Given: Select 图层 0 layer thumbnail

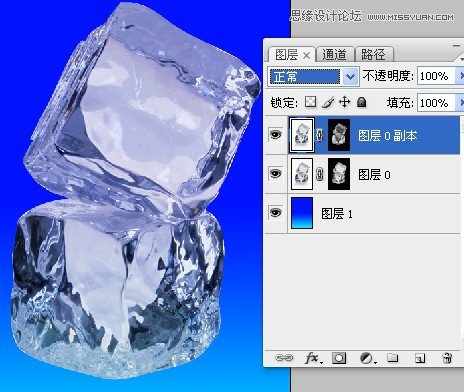Looking at the screenshot, I should pyautogui.click(x=302, y=174).
